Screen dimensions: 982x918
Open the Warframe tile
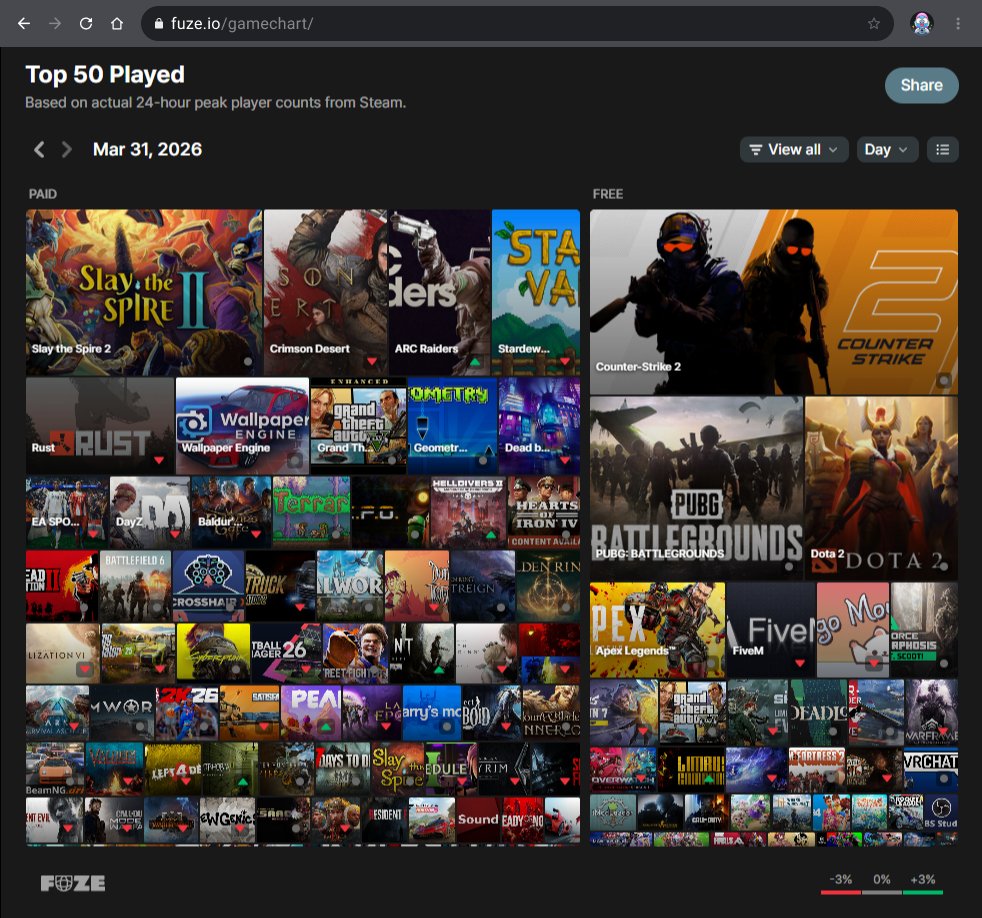[931, 713]
